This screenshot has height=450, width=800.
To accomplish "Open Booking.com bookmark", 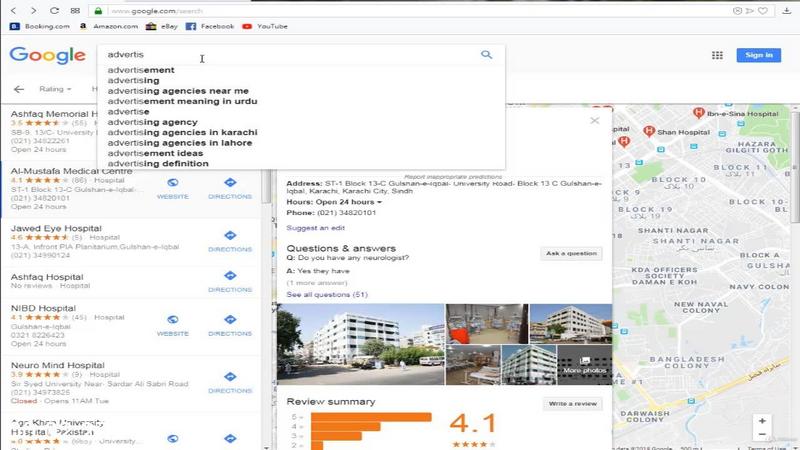I will click(40, 26).
